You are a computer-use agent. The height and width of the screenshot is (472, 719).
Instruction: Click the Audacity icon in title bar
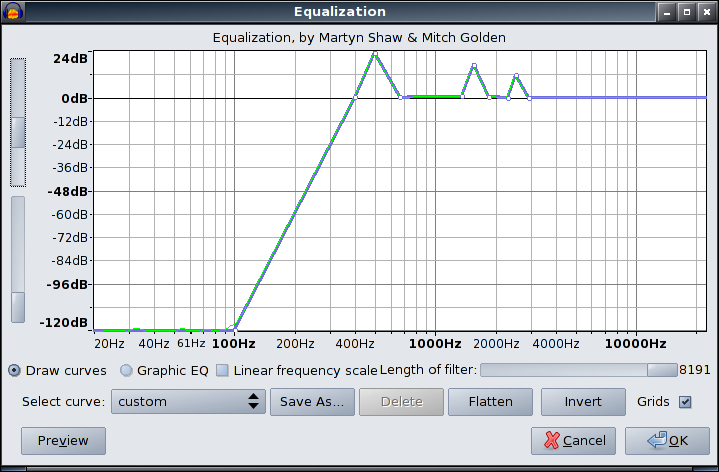[x=14, y=12]
